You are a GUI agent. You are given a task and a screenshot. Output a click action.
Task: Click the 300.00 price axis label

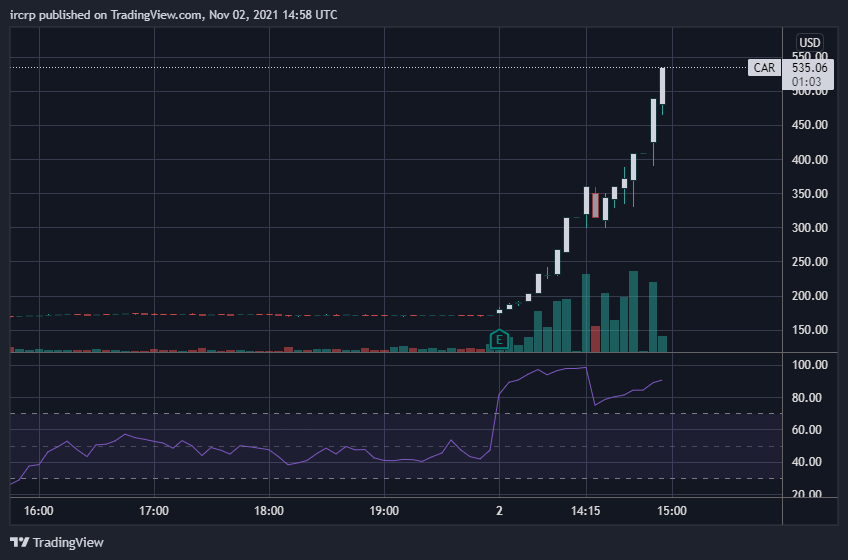coord(810,228)
